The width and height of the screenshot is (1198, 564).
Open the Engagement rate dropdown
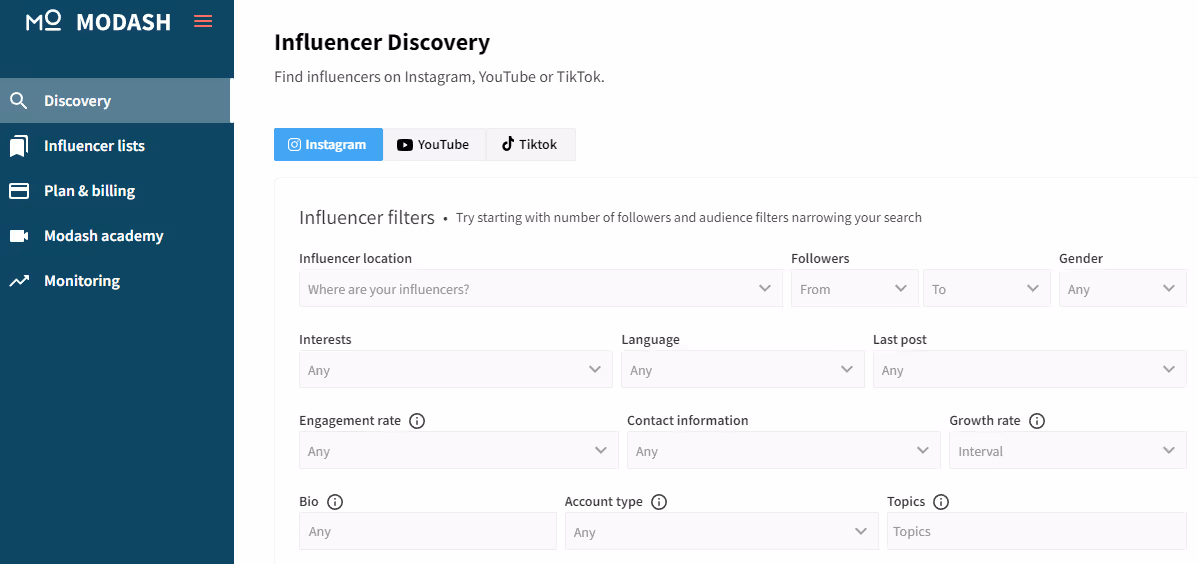click(x=459, y=451)
